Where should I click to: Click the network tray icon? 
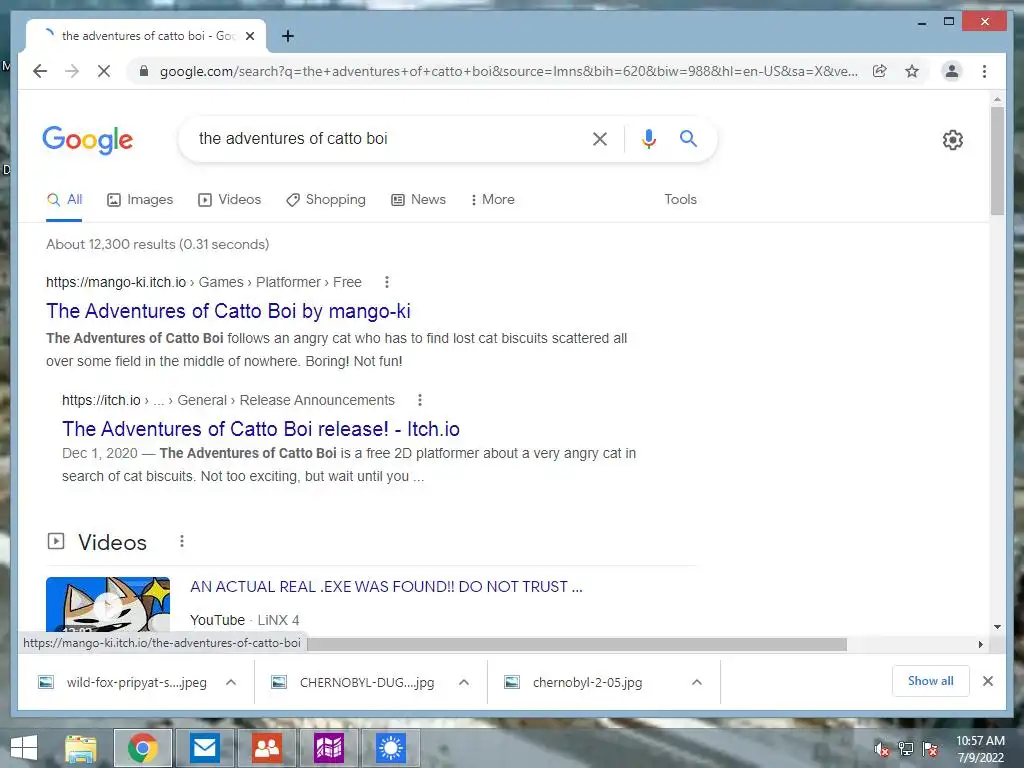click(906, 749)
